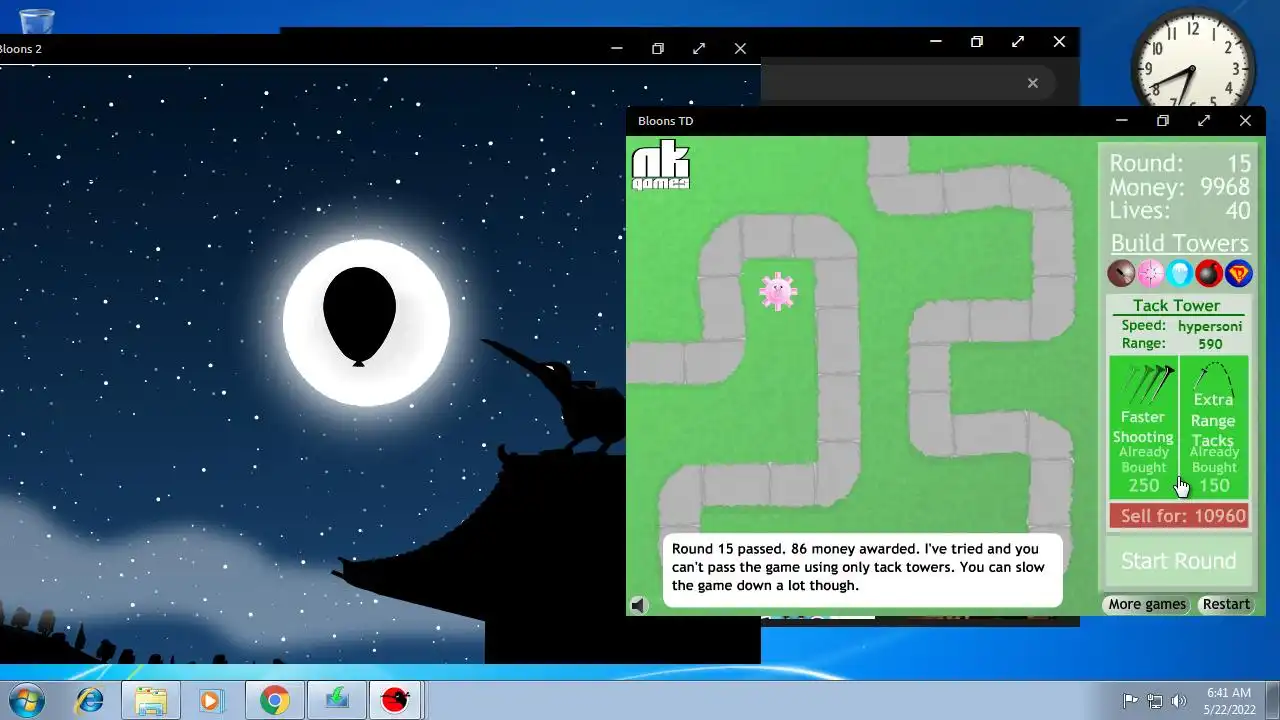Screen dimensions: 1280x720
Task: Open the network icon in the system tray
Action: pyautogui.click(x=1155, y=700)
